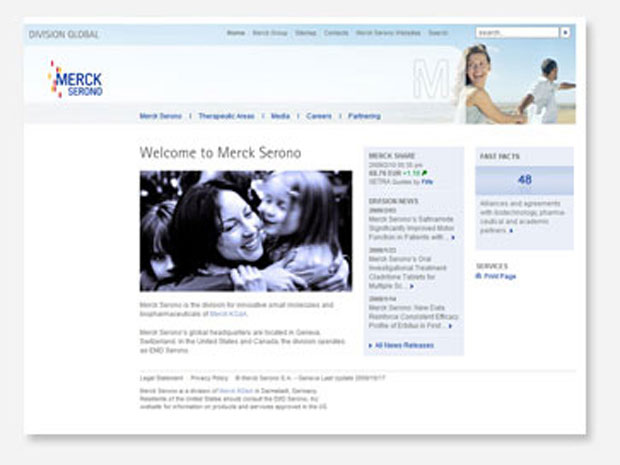Click the search submit arrow button

(565, 33)
